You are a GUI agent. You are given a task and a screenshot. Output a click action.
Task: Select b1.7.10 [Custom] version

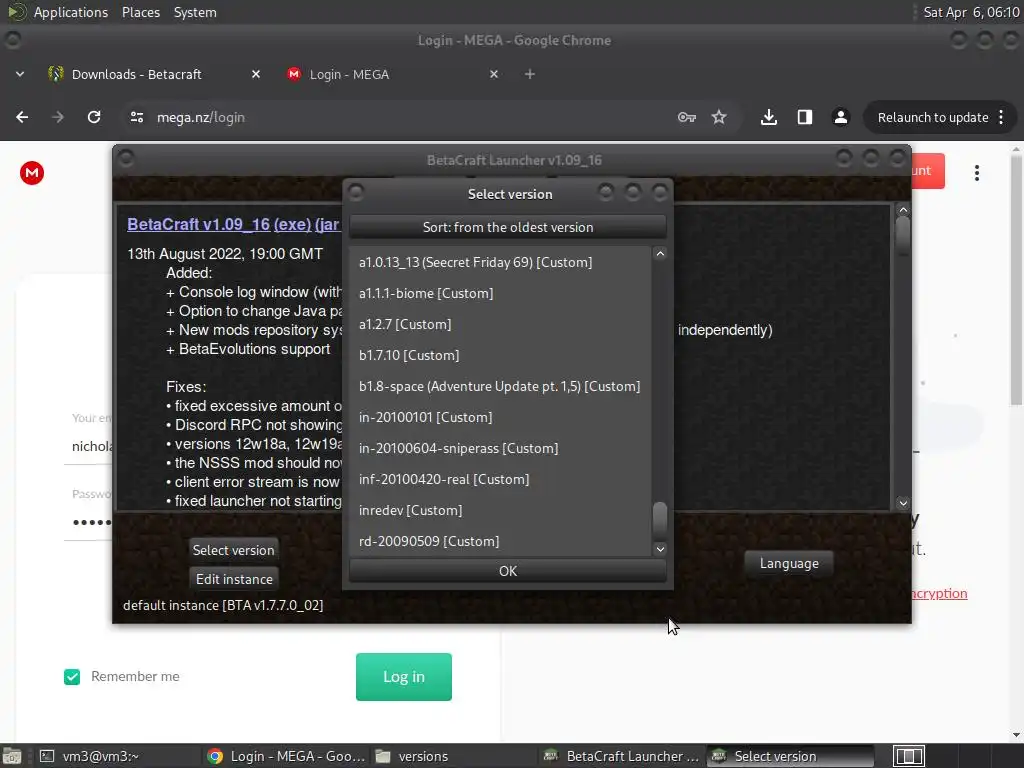pyautogui.click(x=500, y=355)
